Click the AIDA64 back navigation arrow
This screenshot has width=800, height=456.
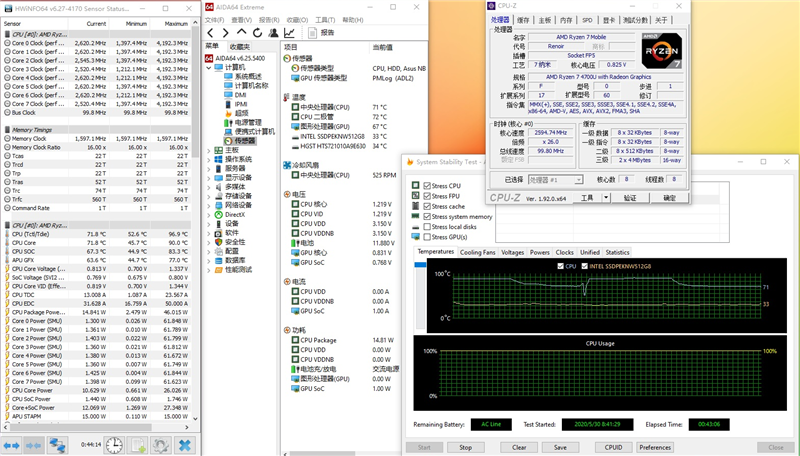click(210, 32)
